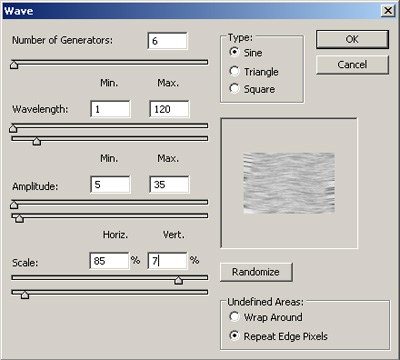
Task: Click the Number of Generators label
Action: click(62, 40)
